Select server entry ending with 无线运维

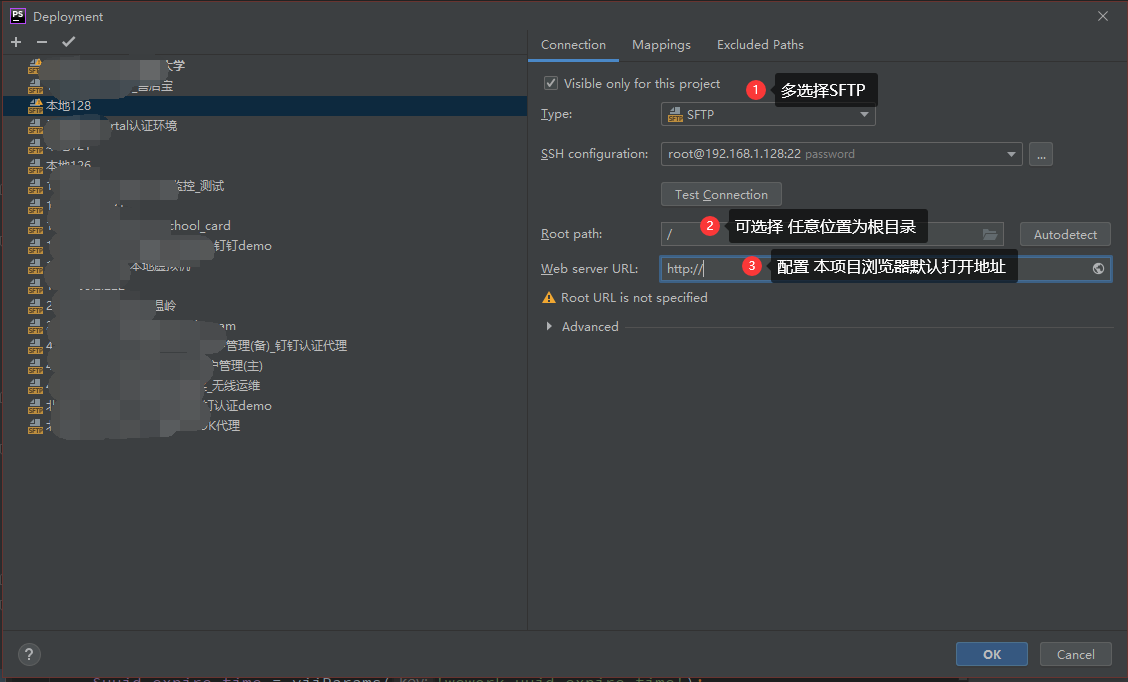point(265,386)
